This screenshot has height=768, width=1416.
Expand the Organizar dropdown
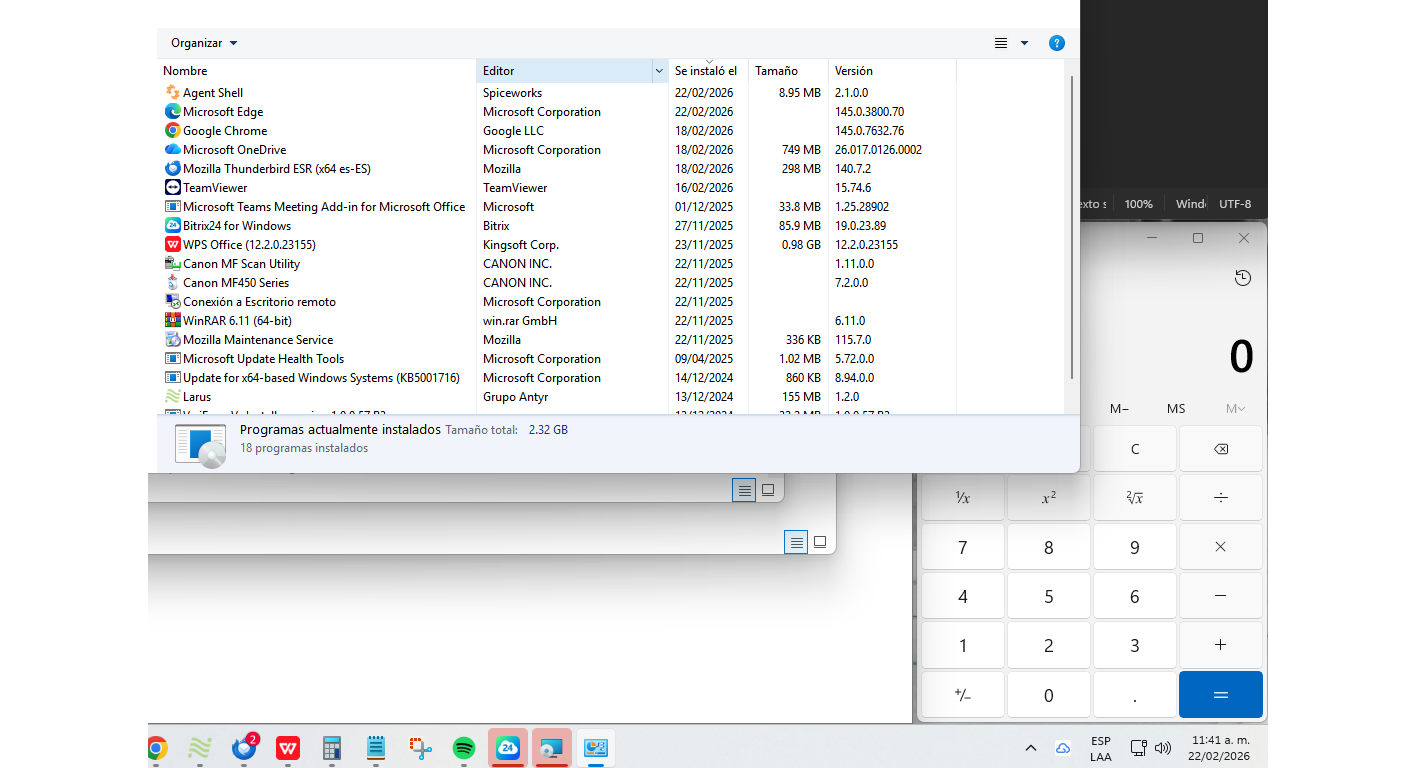pos(204,43)
